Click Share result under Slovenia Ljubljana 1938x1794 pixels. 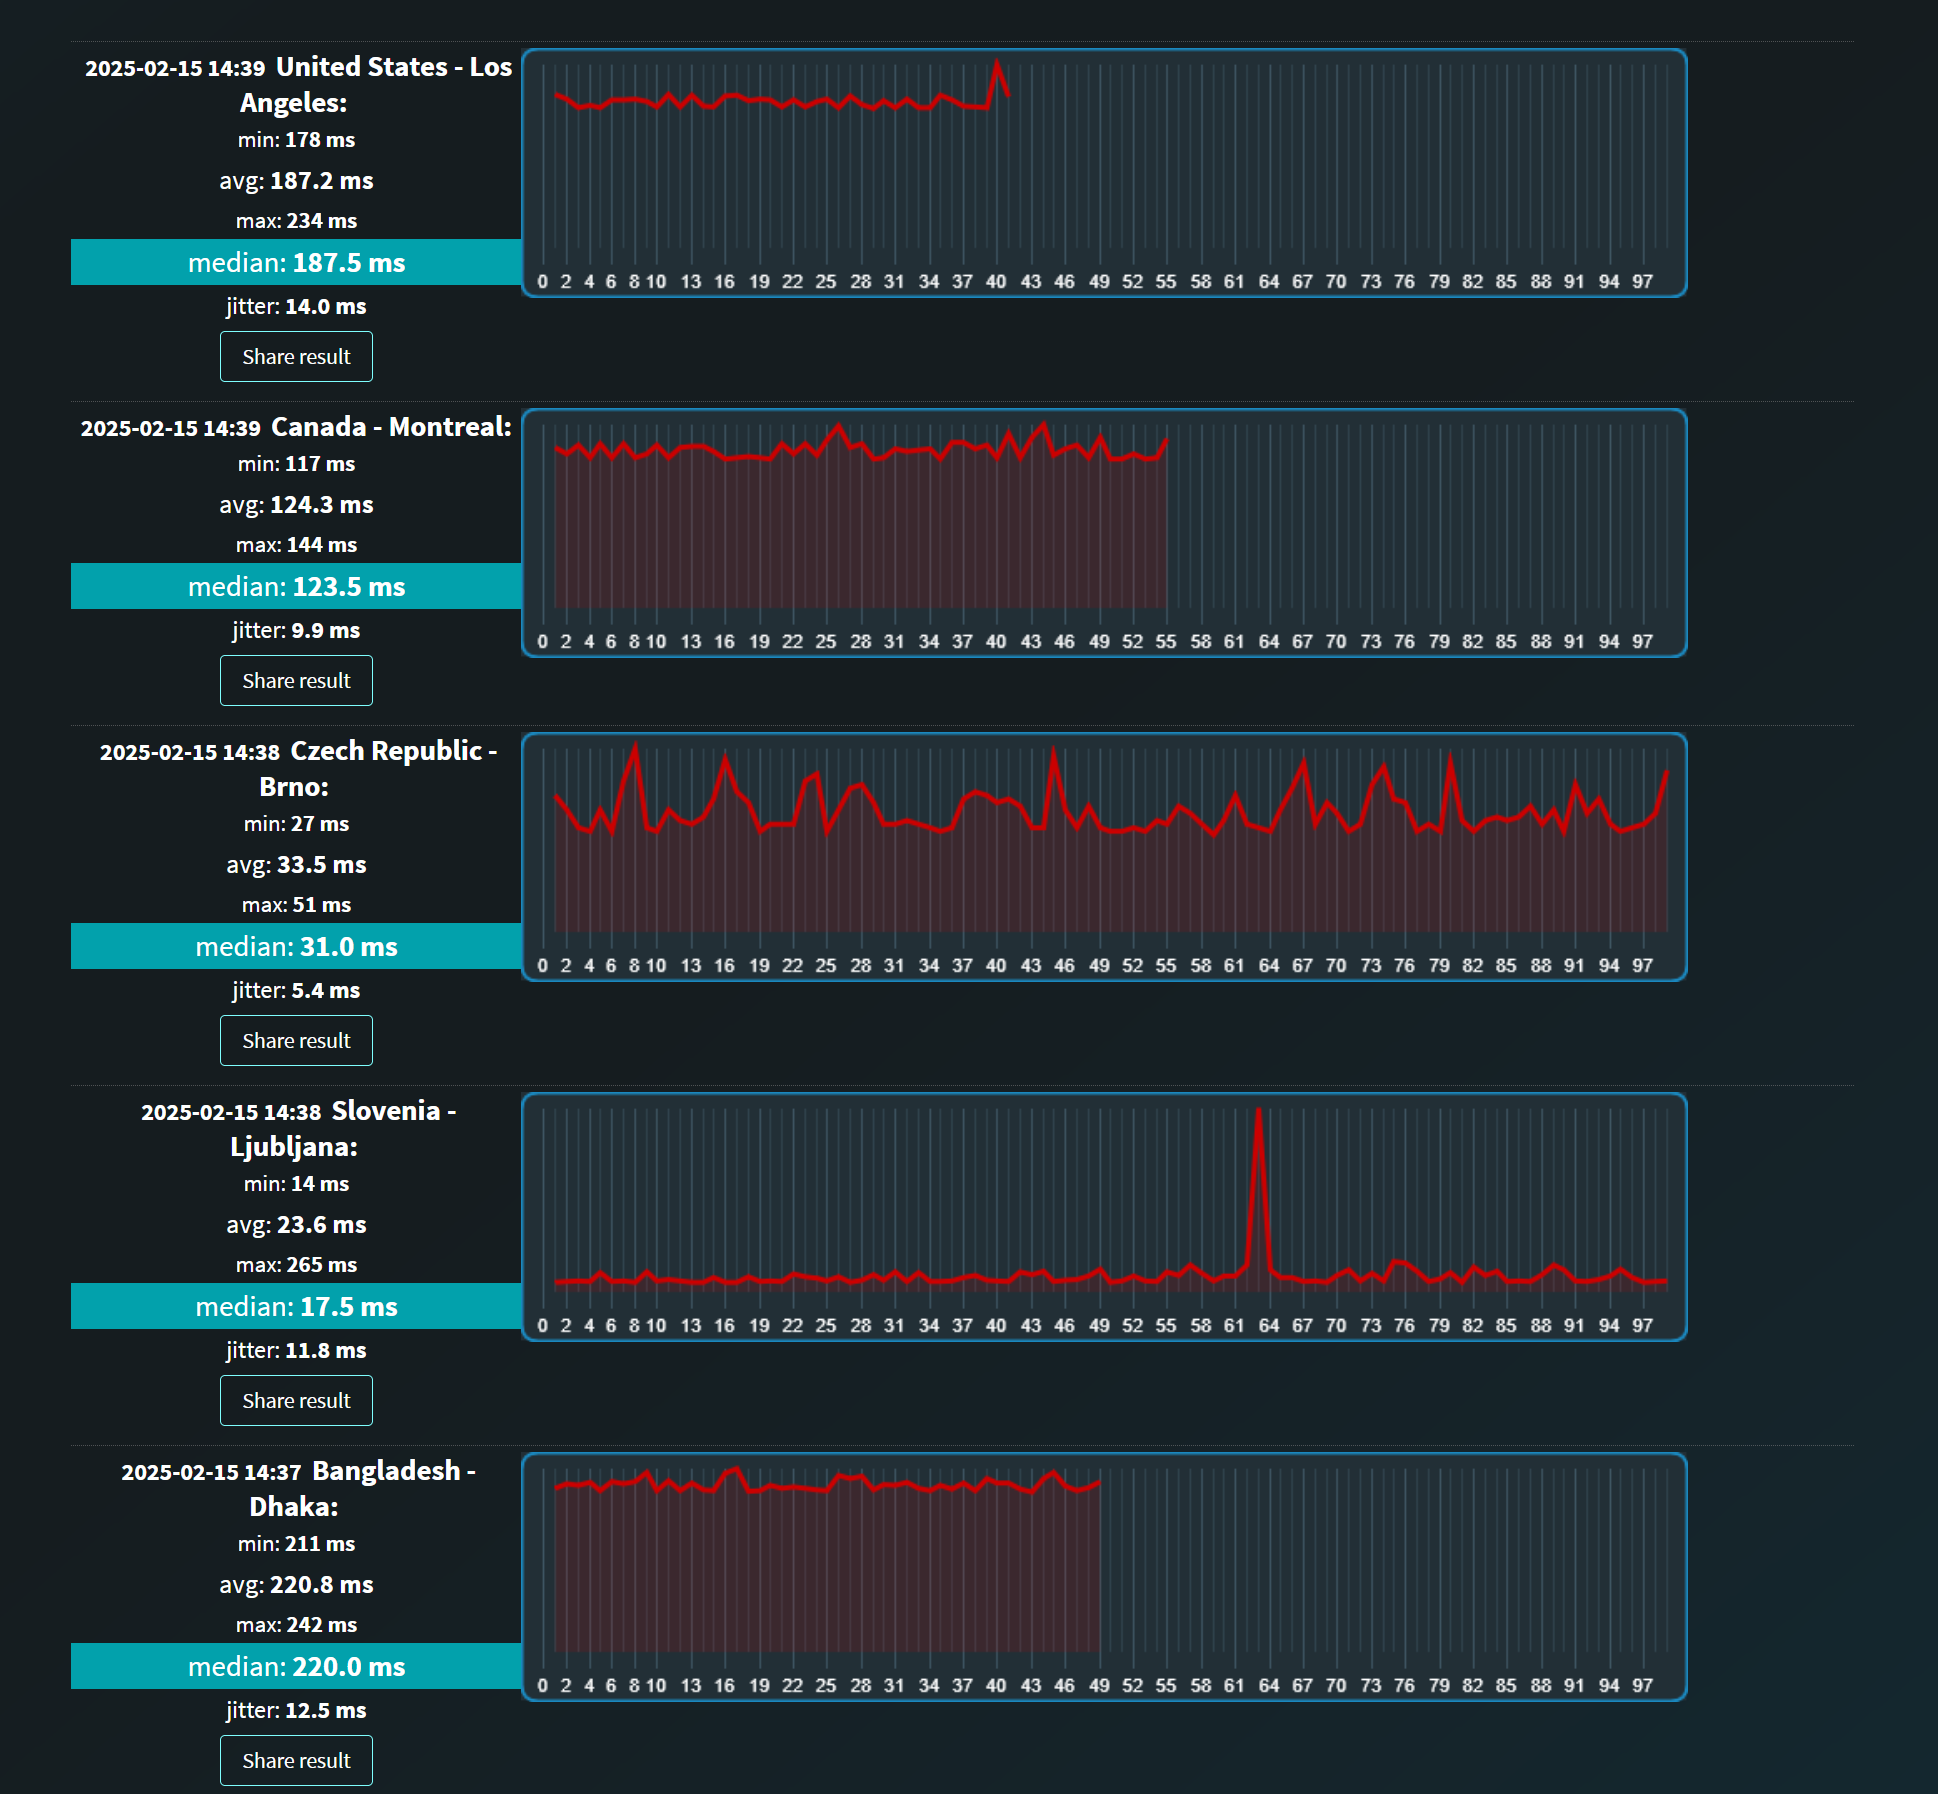[296, 1401]
